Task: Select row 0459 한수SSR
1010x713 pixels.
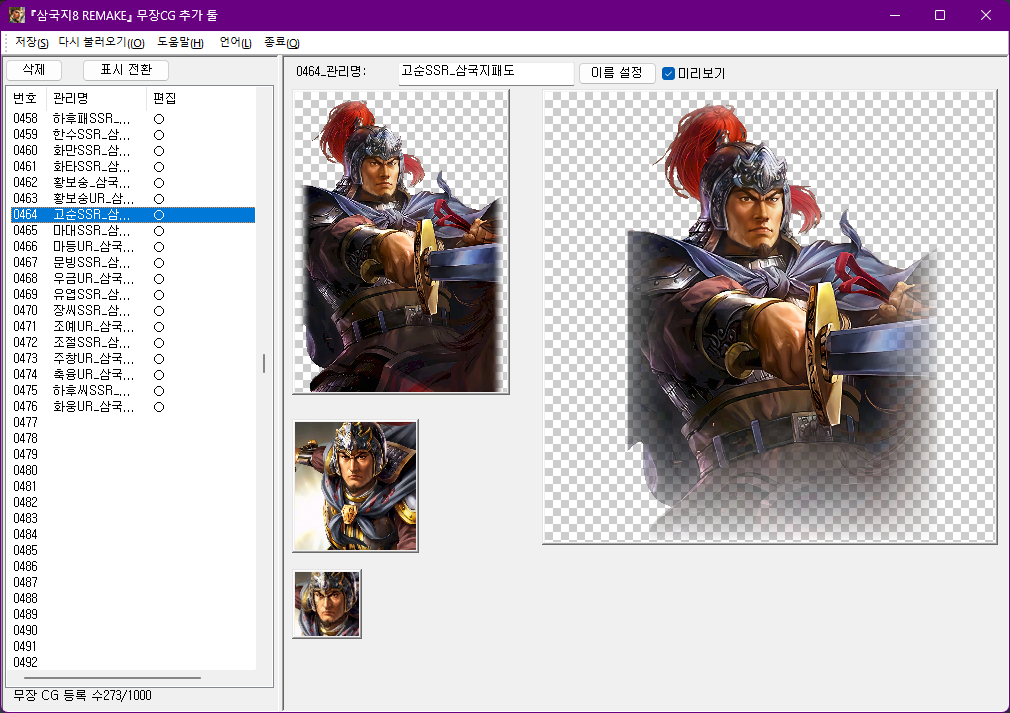Action: click(x=133, y=135)
